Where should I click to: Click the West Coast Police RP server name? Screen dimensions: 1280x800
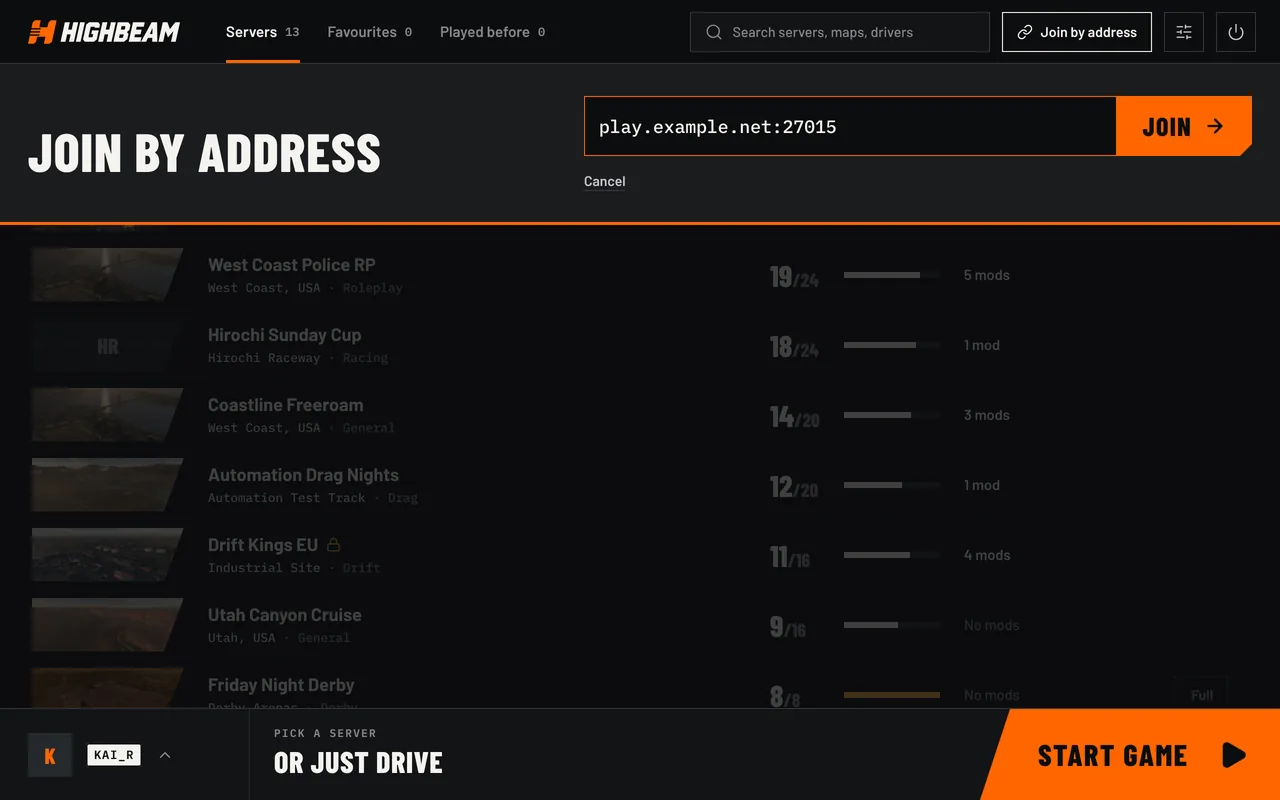[x=292, y=265]
